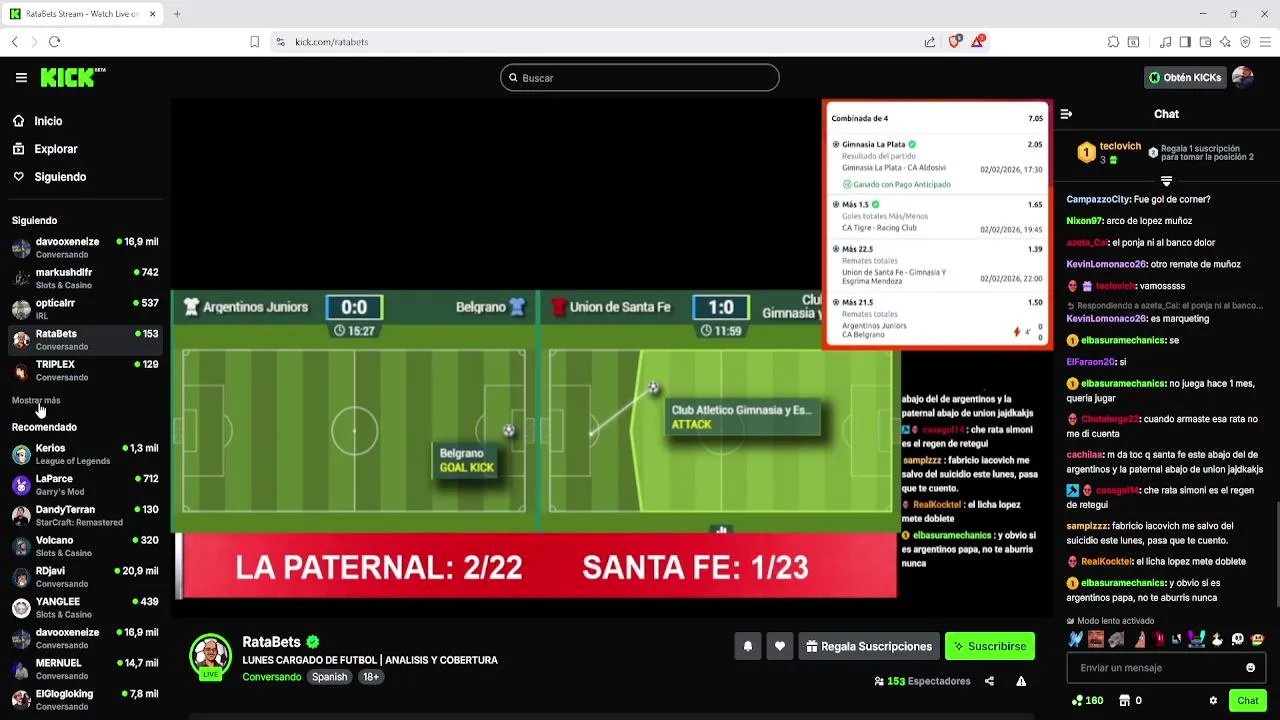
Task: Open recommended channel Kerios
Action: [85, 454]
